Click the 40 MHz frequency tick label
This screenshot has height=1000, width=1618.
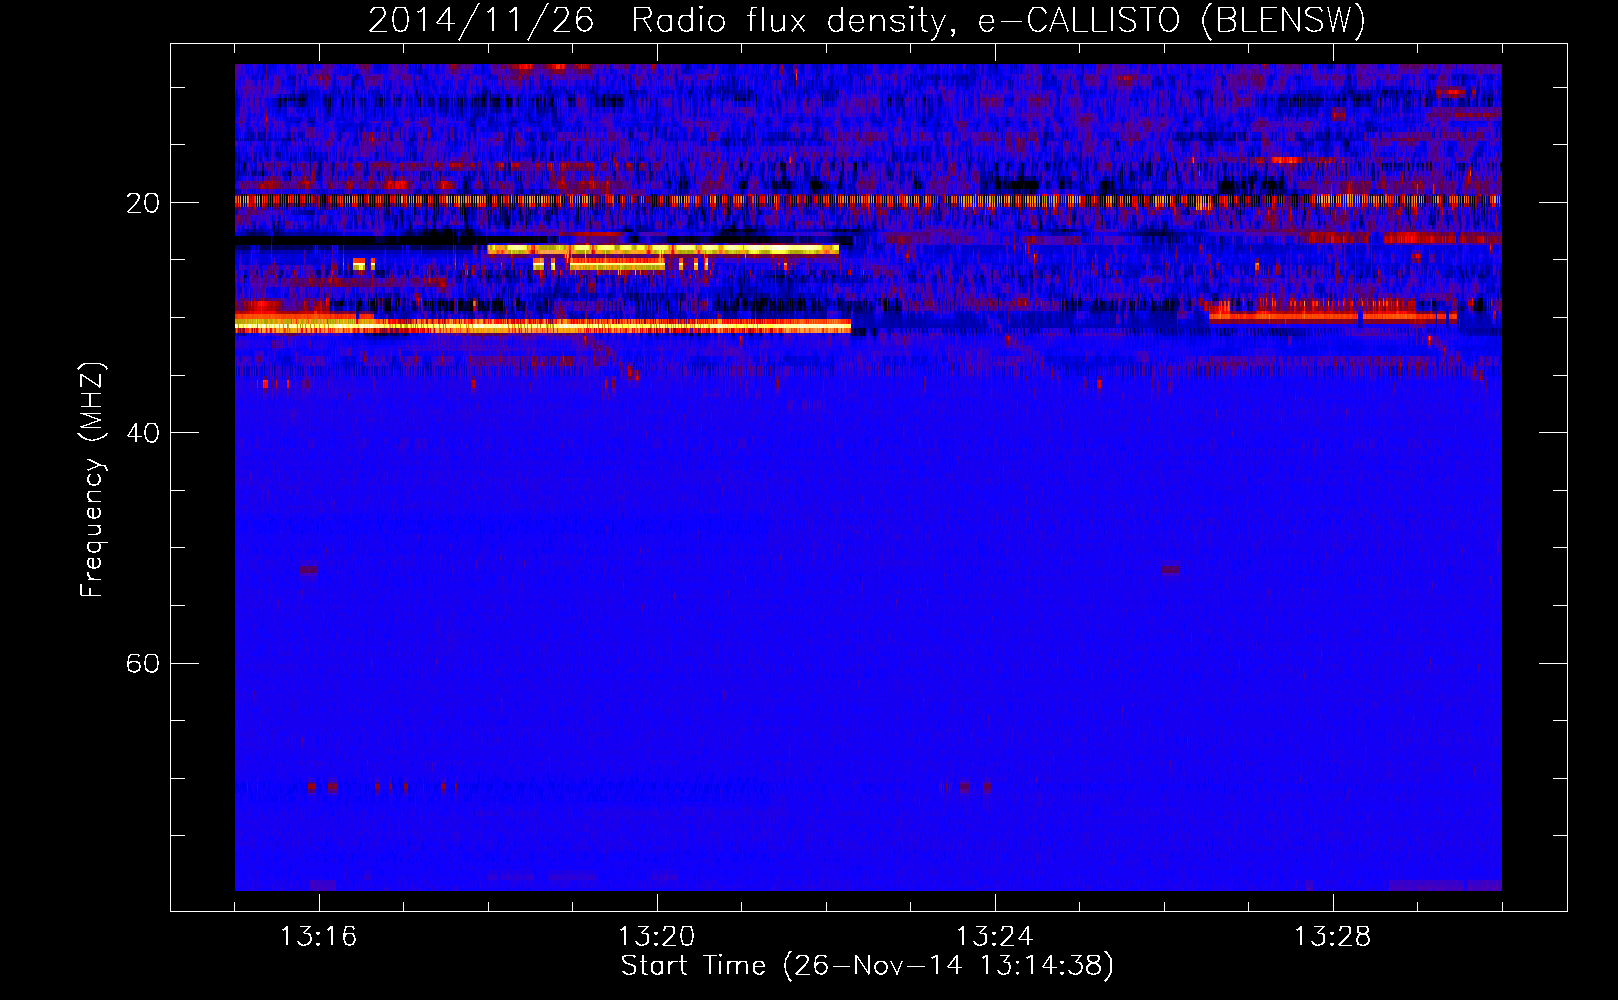(x=143, y=433)
